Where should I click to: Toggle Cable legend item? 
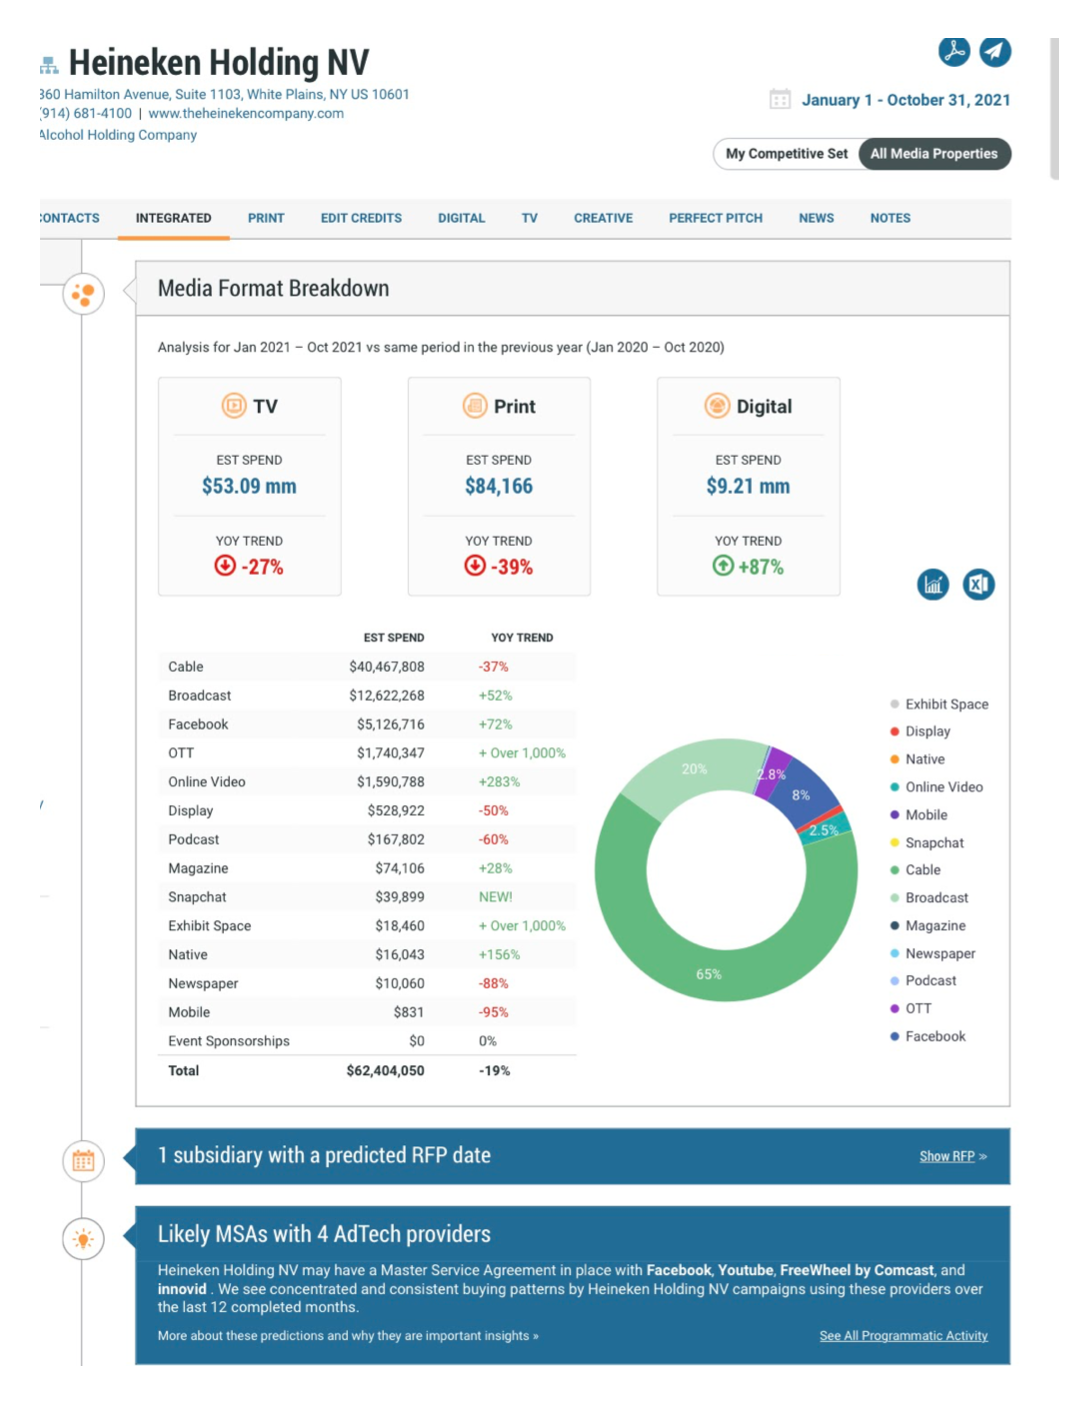(915, 870)
